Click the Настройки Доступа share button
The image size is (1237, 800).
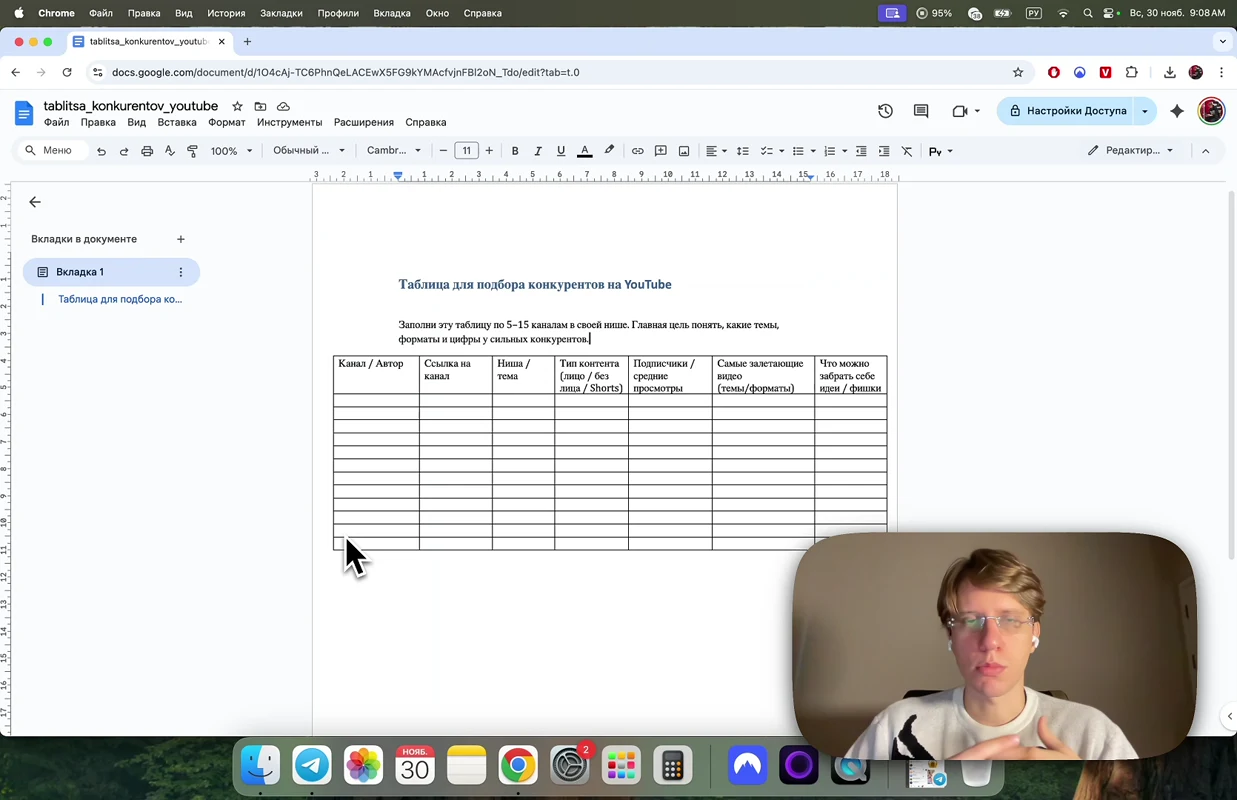[1066, 111]
